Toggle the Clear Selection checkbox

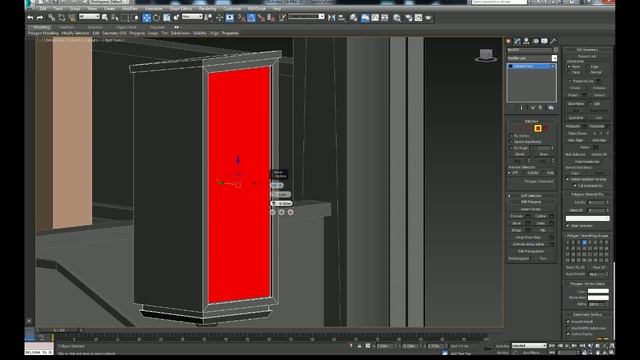pos(568,226)
